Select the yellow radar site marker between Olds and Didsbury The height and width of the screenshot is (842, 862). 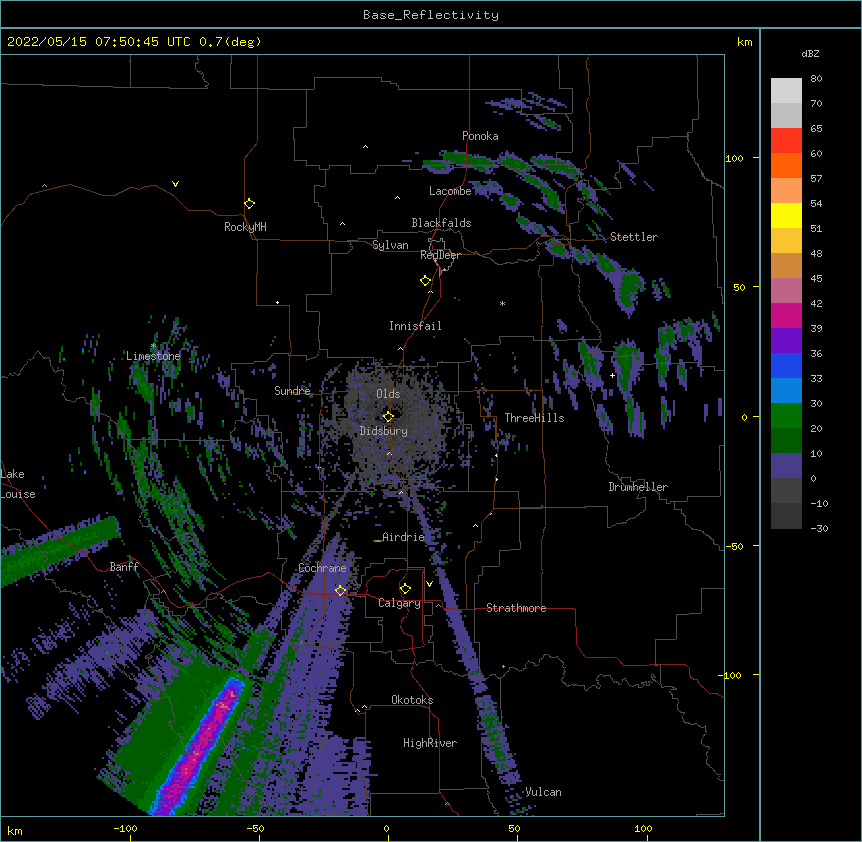click(x=388, y=416)
